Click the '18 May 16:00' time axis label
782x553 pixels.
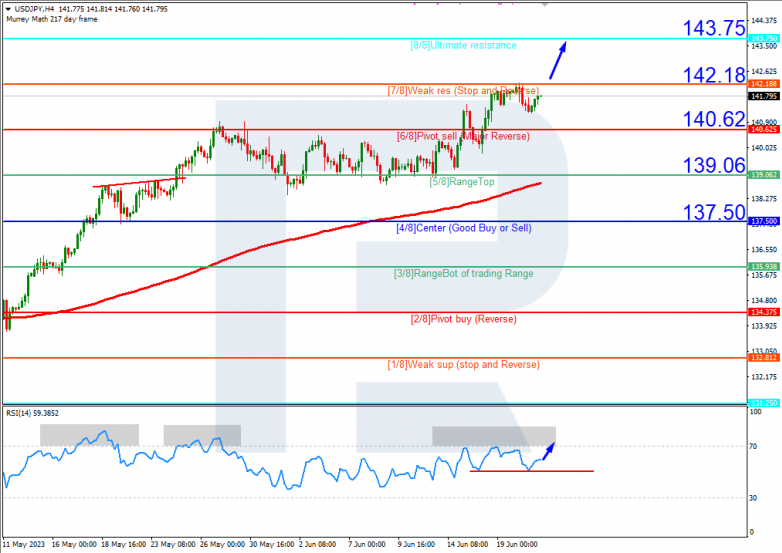pyautogui.click(x=124, y=544)
